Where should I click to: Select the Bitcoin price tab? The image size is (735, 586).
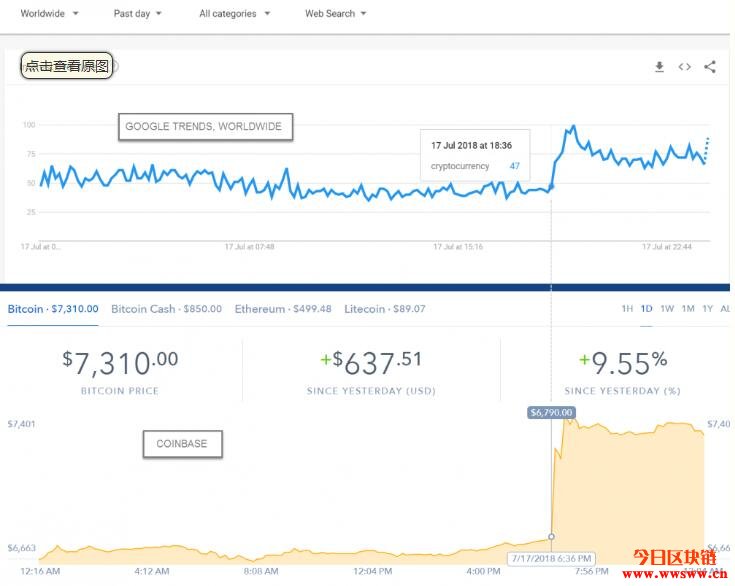[x=53, y=309]
